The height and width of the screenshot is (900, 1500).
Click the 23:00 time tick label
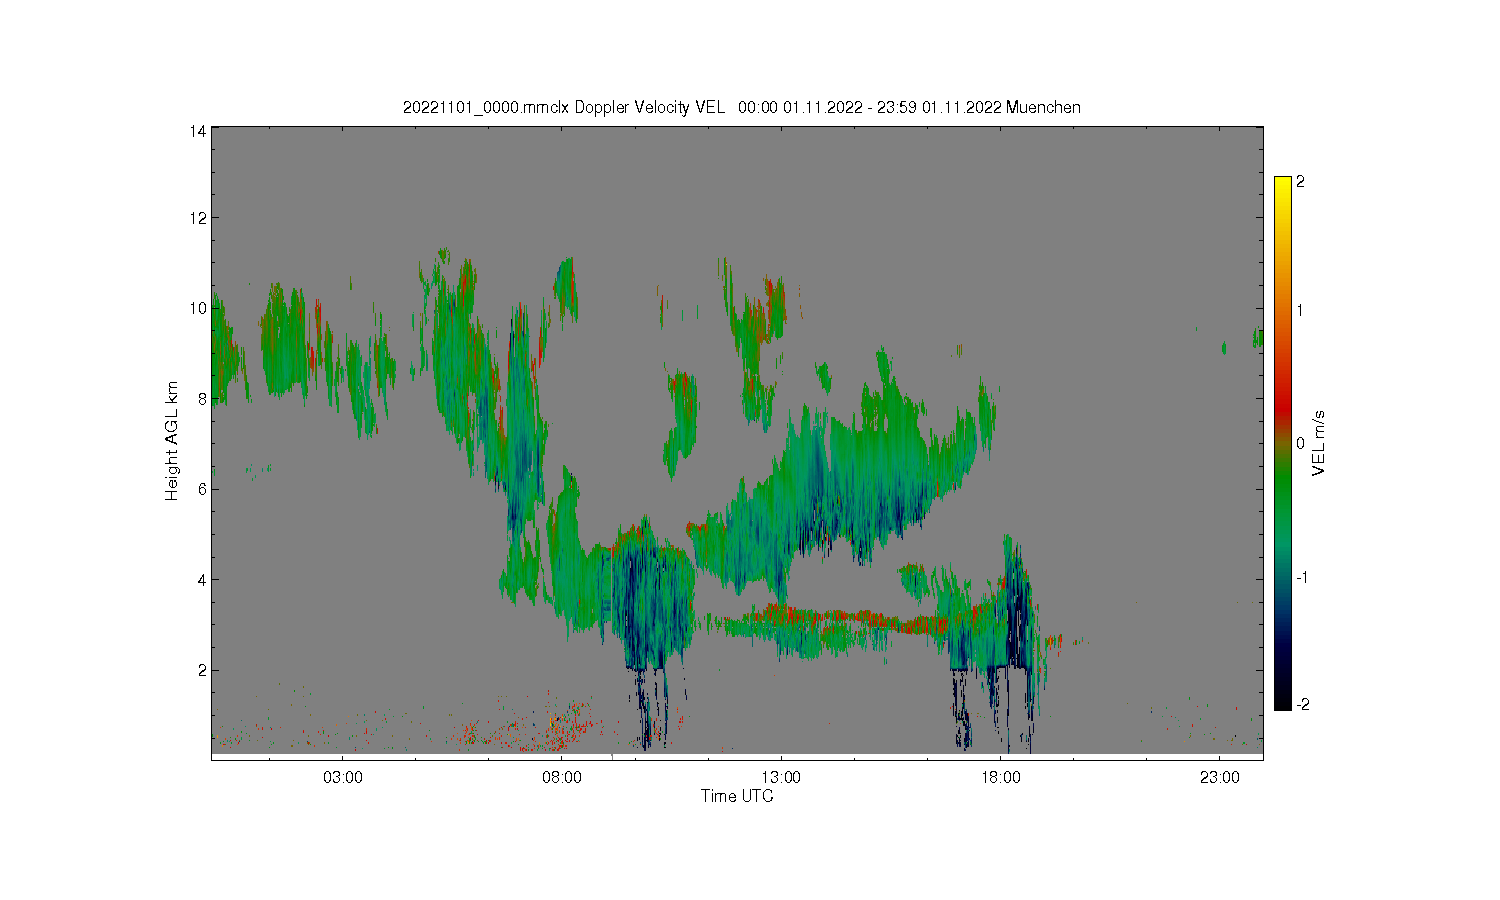point(1220,777)
